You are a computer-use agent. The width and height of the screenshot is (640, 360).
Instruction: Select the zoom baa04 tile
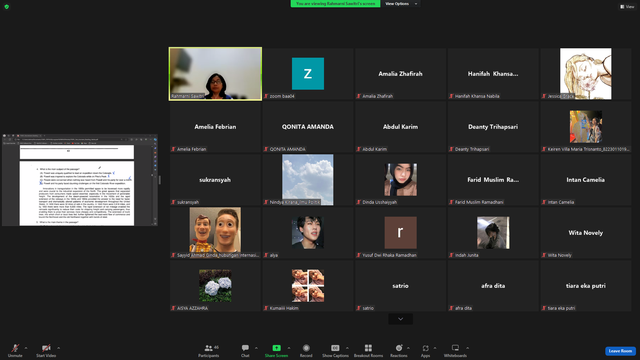(x=308, y=74)
